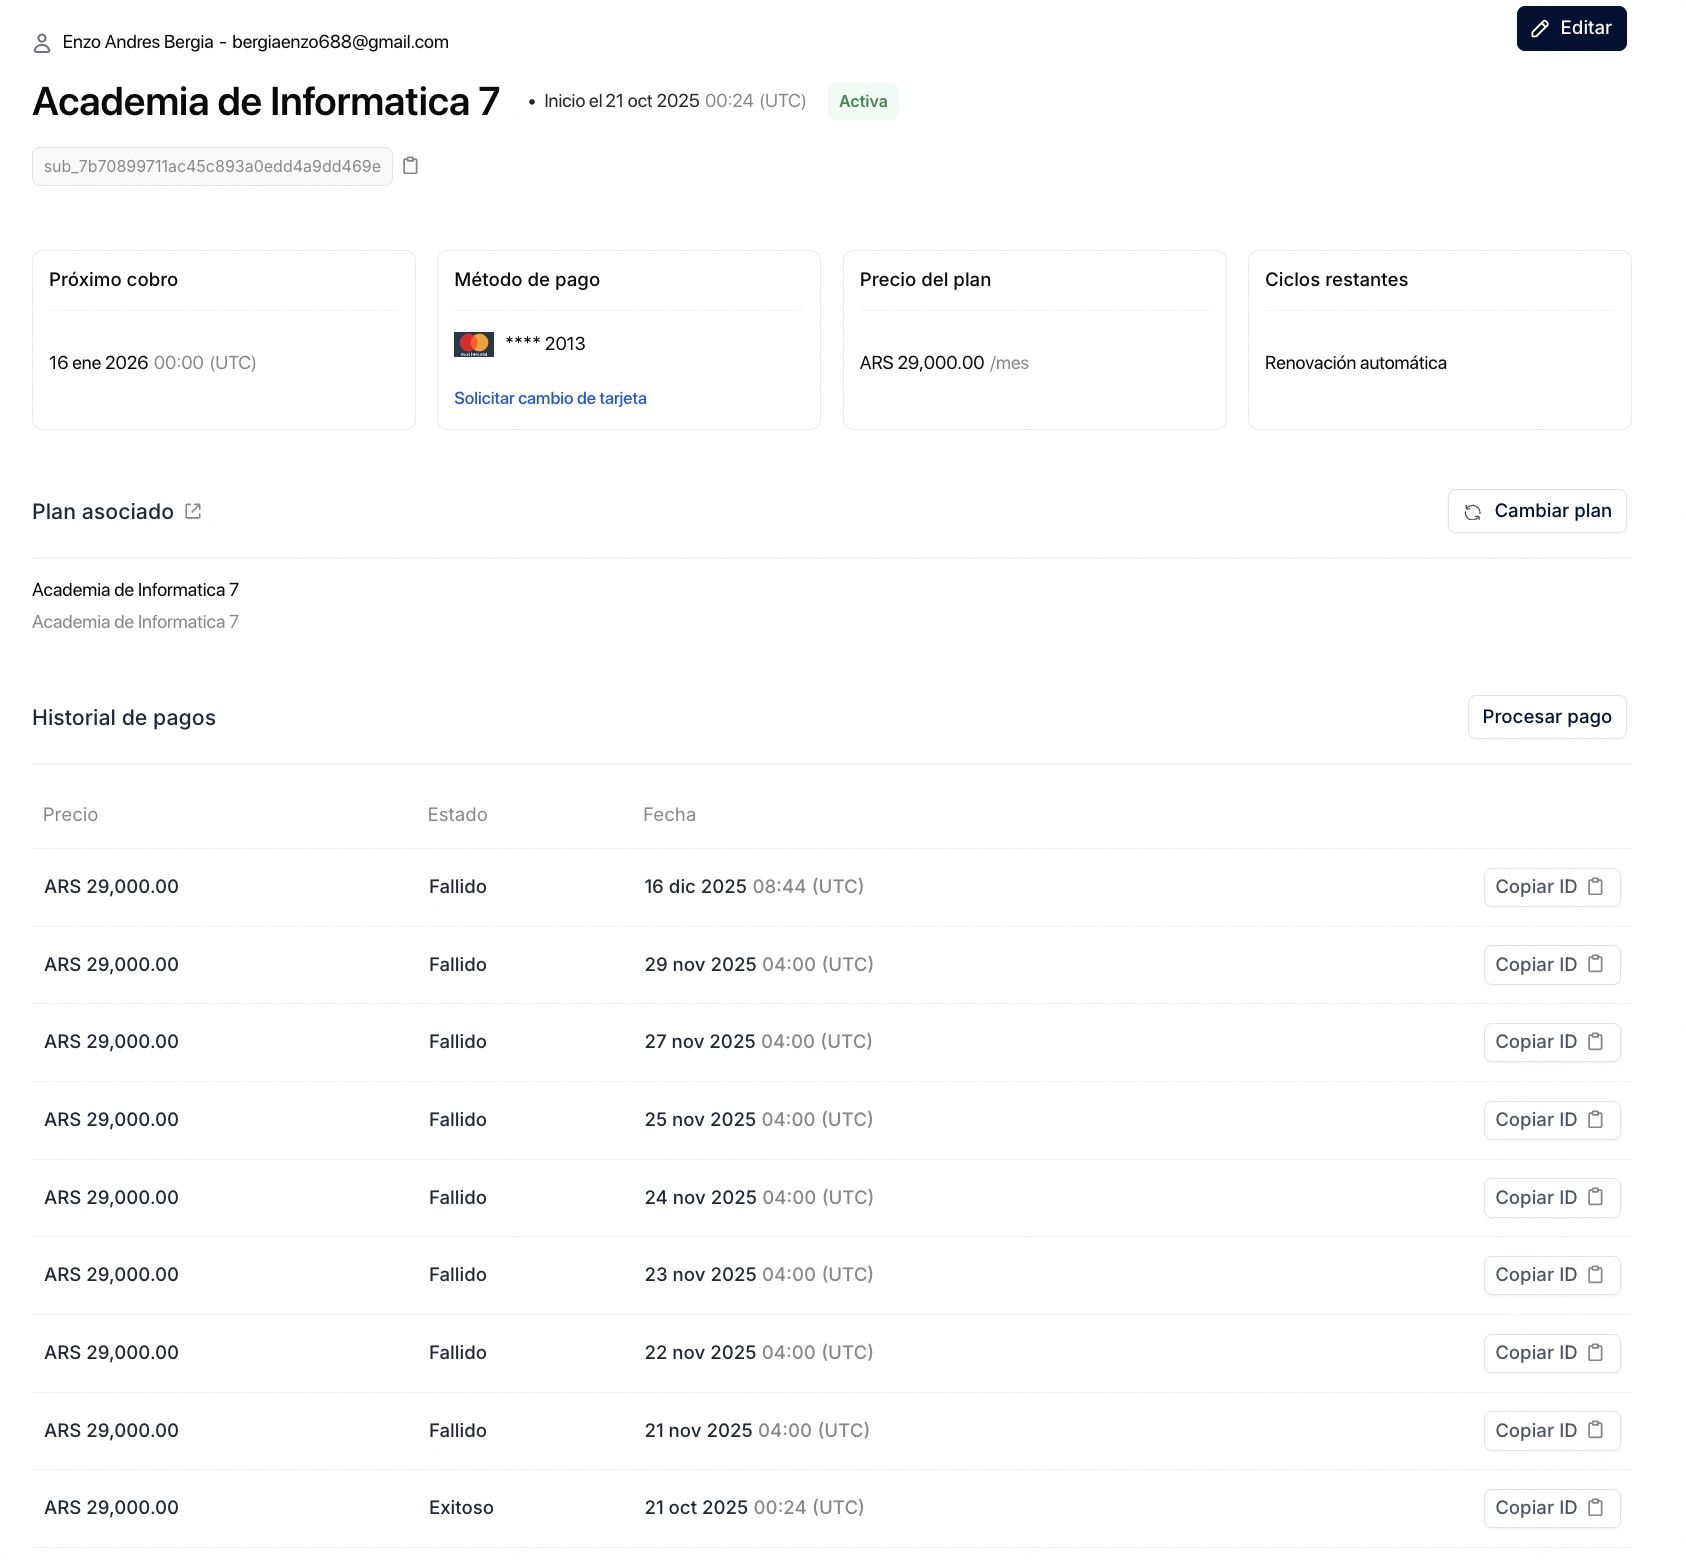Click the Exitoso status in payment history
This screenshot has width=1686, height=1566.
point(461,1508)
